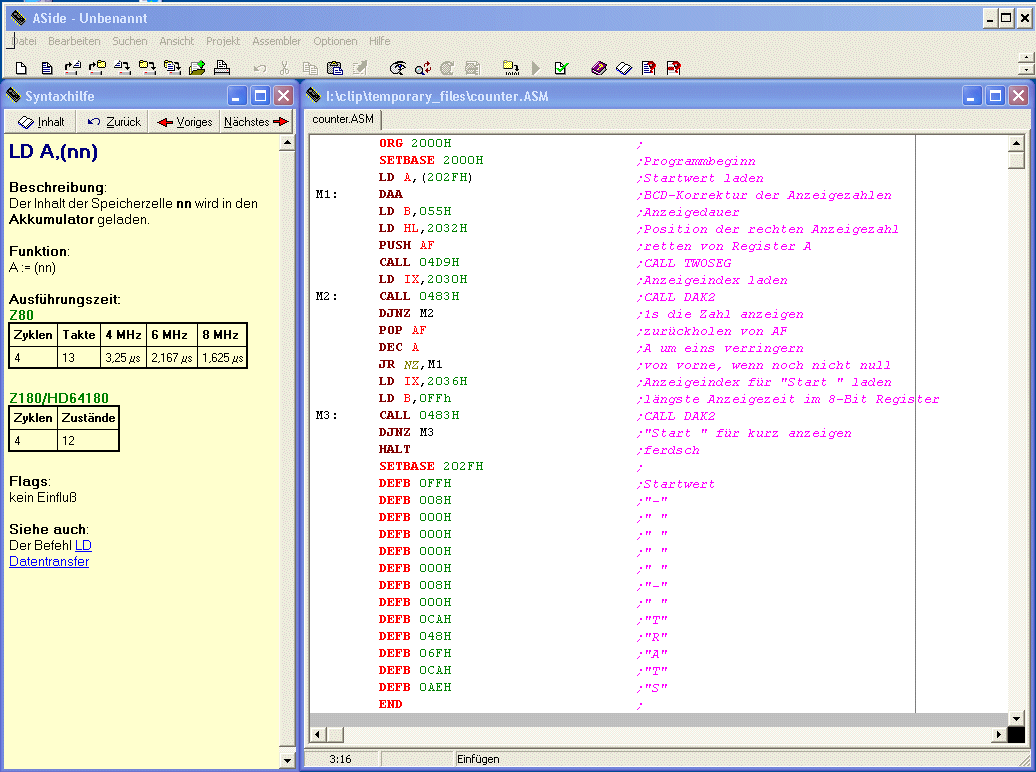Open the Suchen menu
Screen dimensions: 1036x772
point(130,41)
